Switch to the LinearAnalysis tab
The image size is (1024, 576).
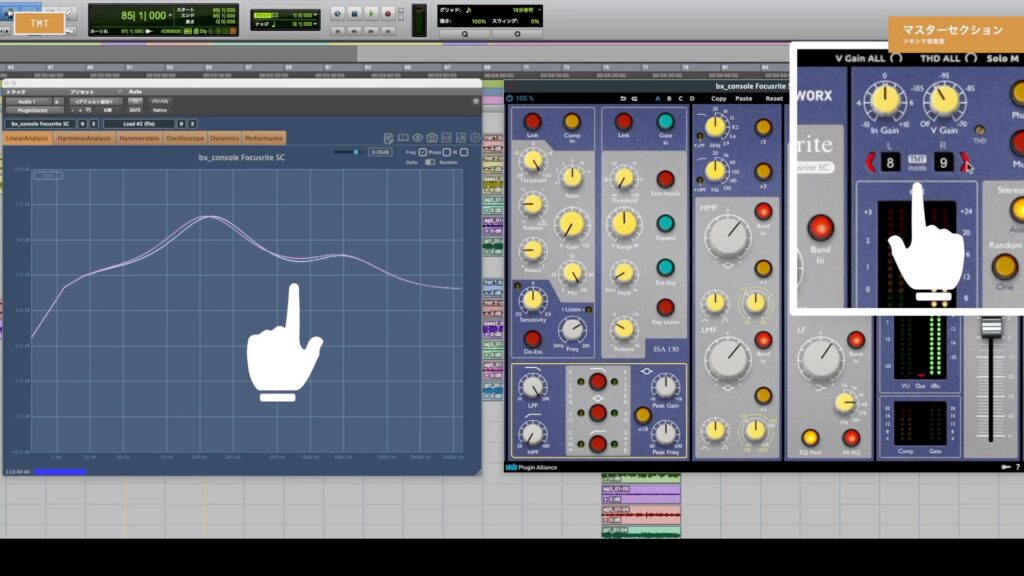[x=27, y=138]
